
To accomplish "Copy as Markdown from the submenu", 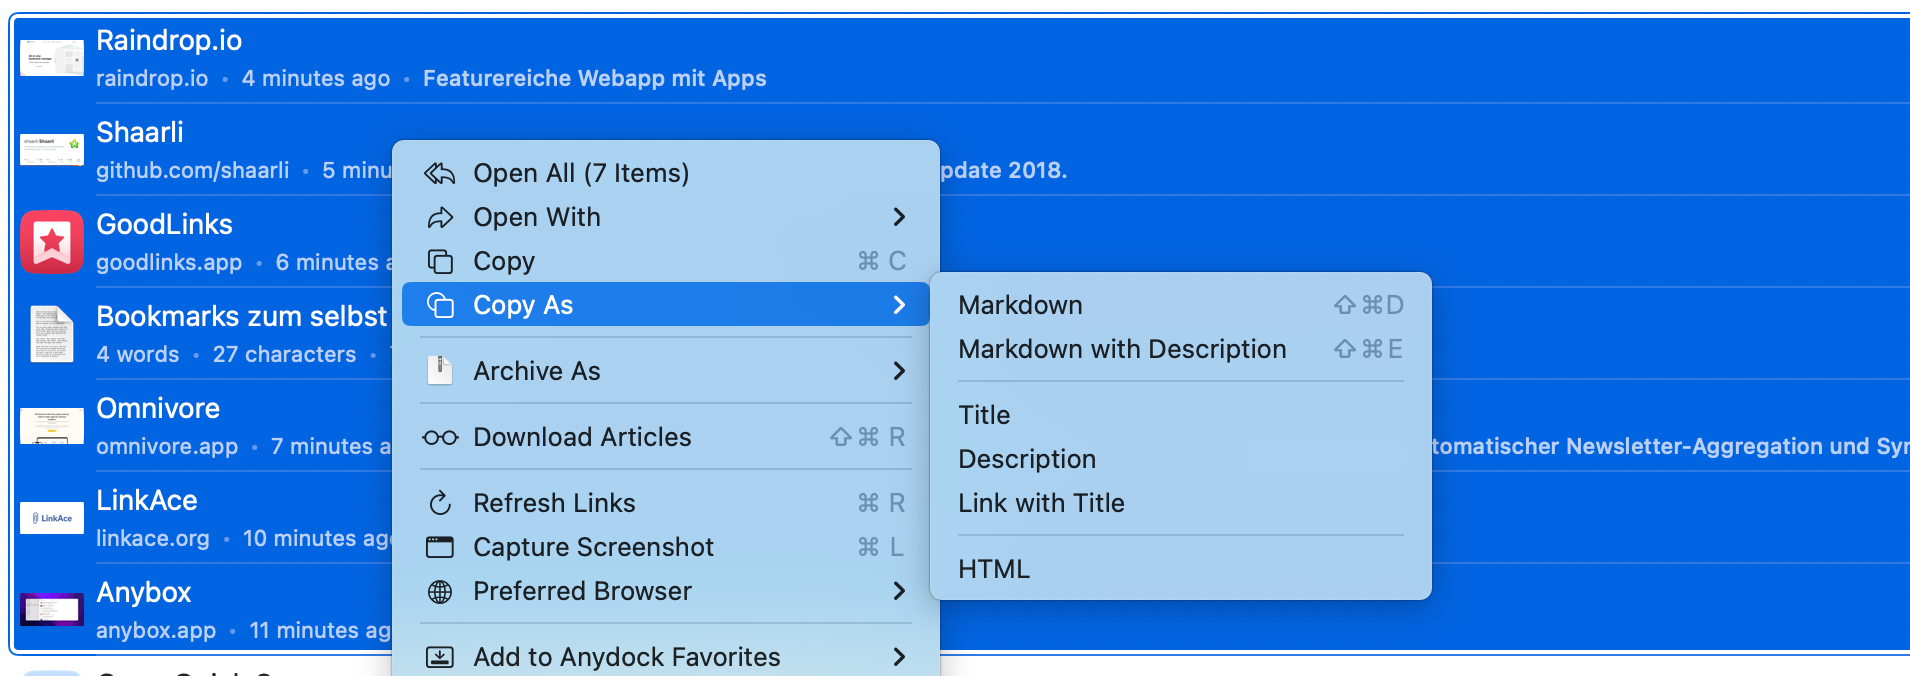I will (1181, 305).
